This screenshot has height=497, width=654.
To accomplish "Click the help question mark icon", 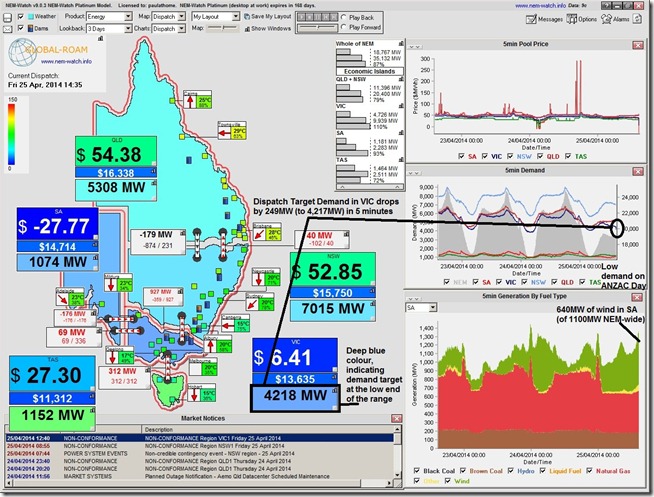I will tap(605, 6).
